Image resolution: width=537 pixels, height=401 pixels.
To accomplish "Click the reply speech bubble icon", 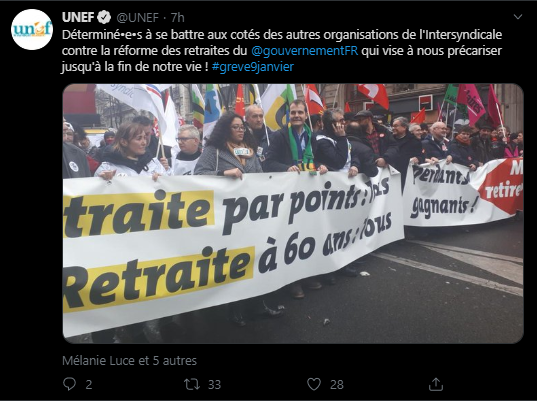I will point(70,384).
